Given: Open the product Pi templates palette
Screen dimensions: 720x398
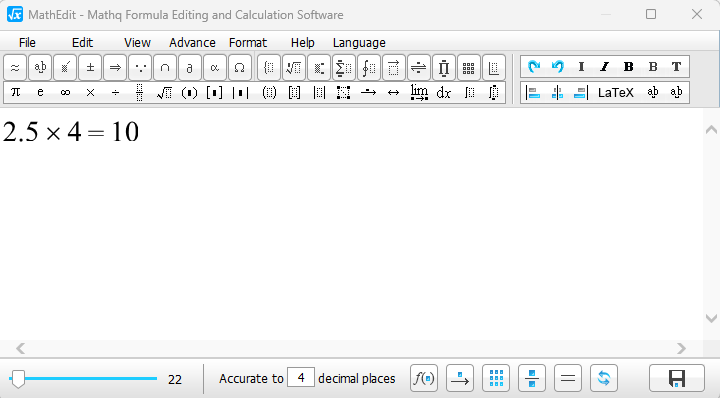Looking at the screenshot, I should [444, 68].
